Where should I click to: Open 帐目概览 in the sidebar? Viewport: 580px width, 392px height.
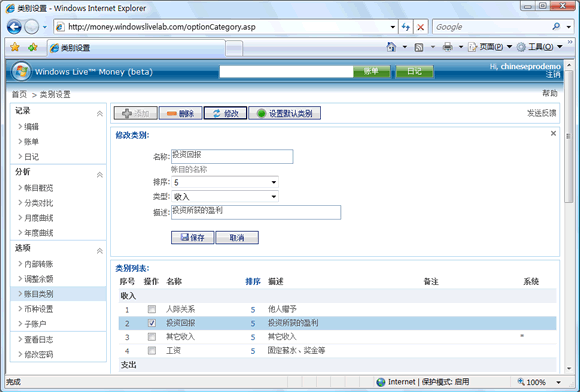point(38,188)
